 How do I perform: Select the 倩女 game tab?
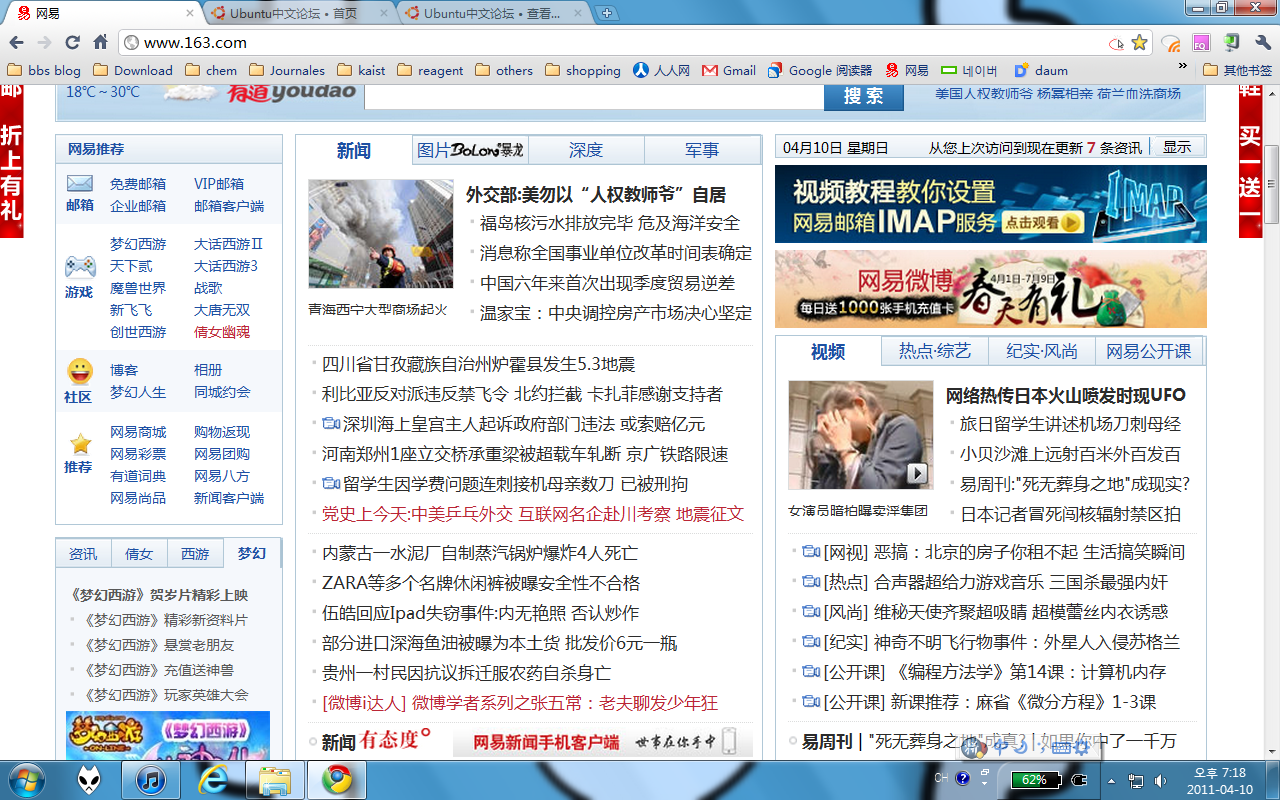coord(139,553)
